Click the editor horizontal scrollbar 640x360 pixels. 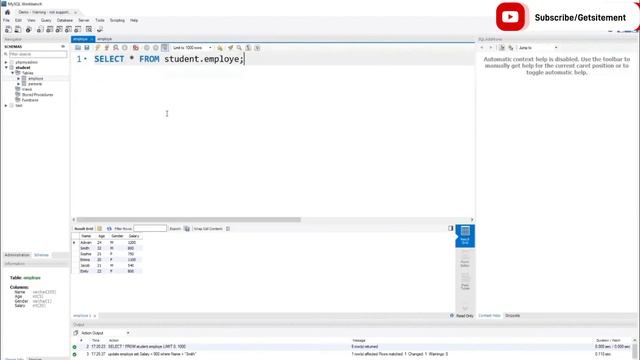pyautogui.click(x=189, y=220)
